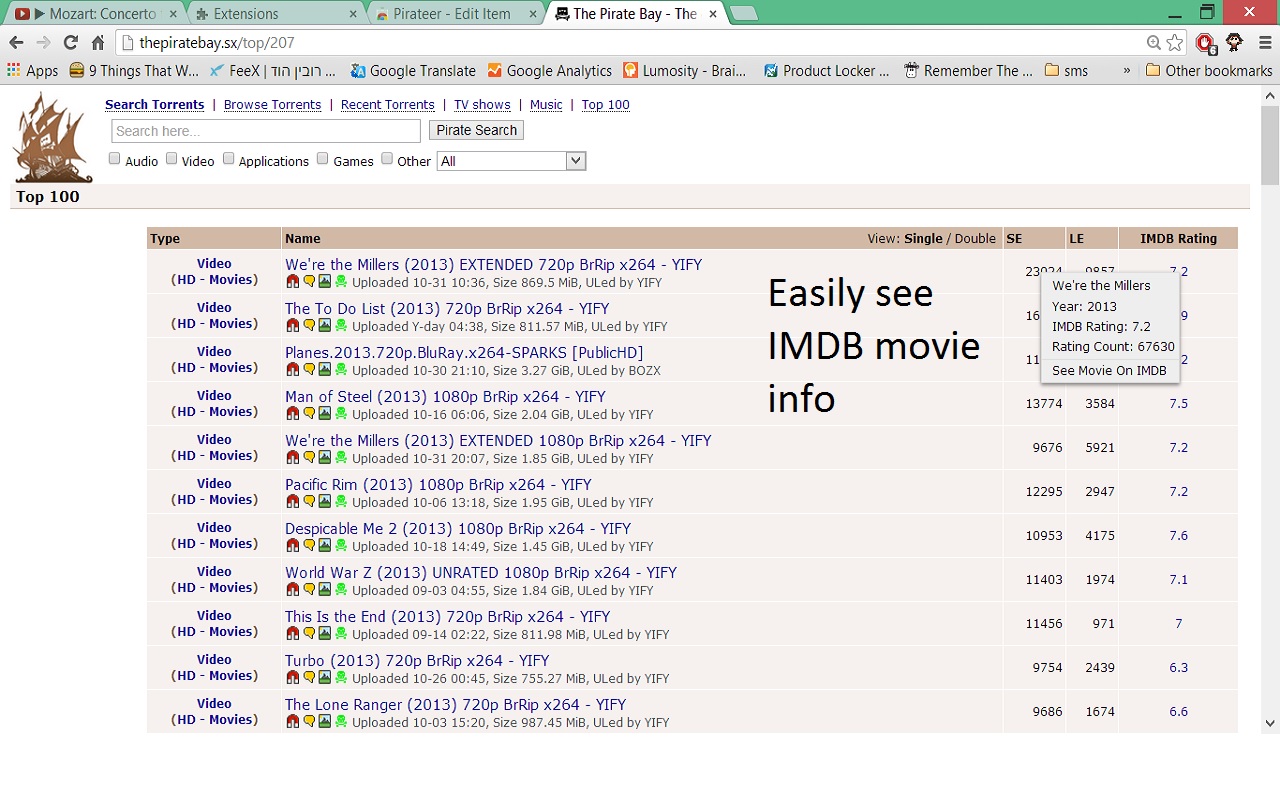
Task: Click the comments icon under World War Z
Action: (x=309, y=590)
